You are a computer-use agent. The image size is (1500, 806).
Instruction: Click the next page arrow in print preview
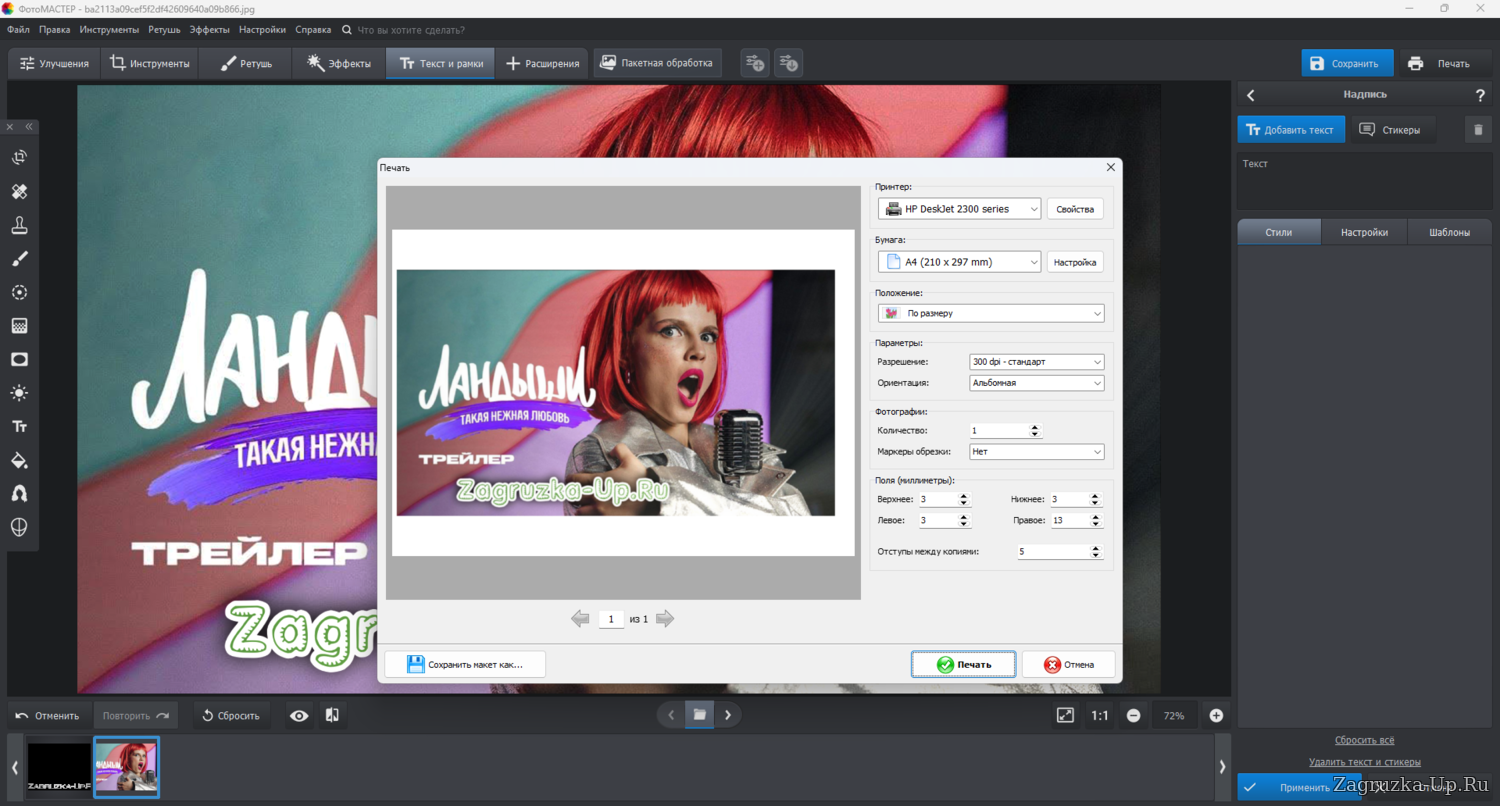pyautogui.click(x=665, y=619)
